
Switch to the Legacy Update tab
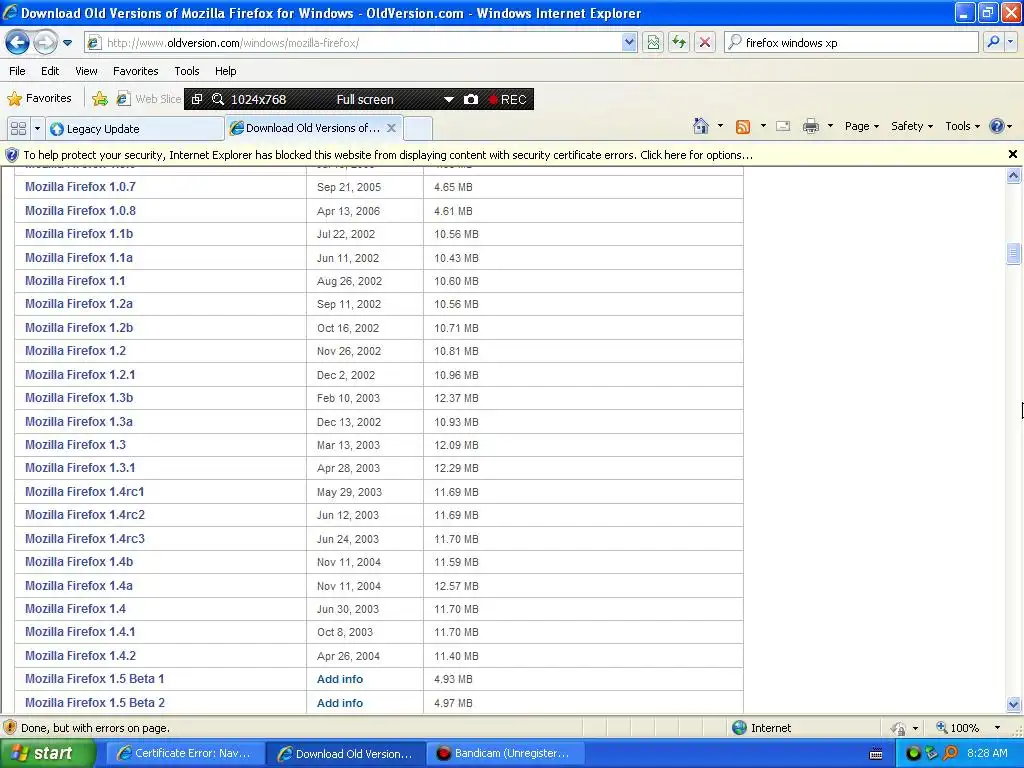[135, 129]
